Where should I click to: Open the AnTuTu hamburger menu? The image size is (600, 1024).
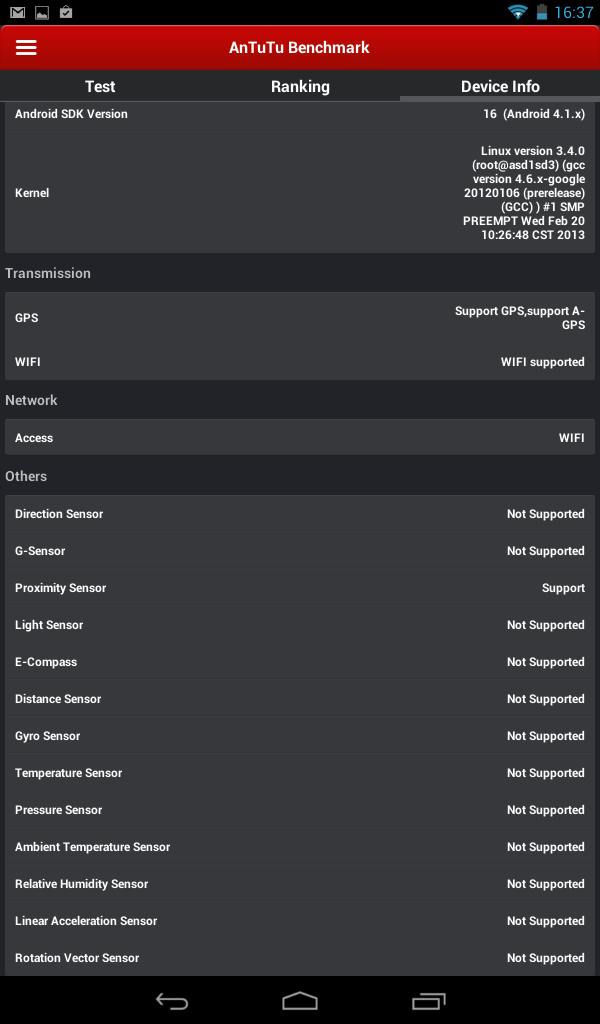point(26,48)
